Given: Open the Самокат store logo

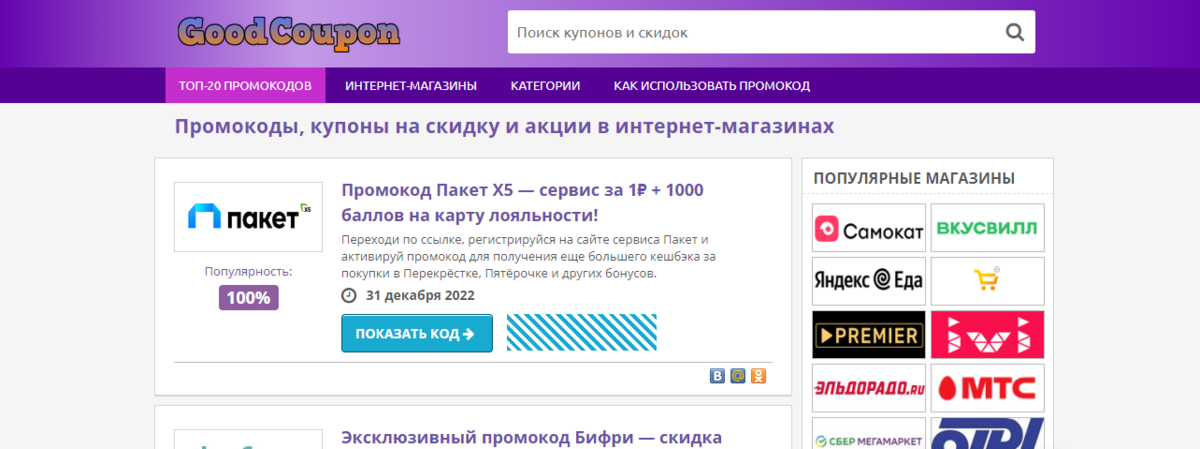Looking at the screenshot, I should pyautogui.click(x=868, y=228).
